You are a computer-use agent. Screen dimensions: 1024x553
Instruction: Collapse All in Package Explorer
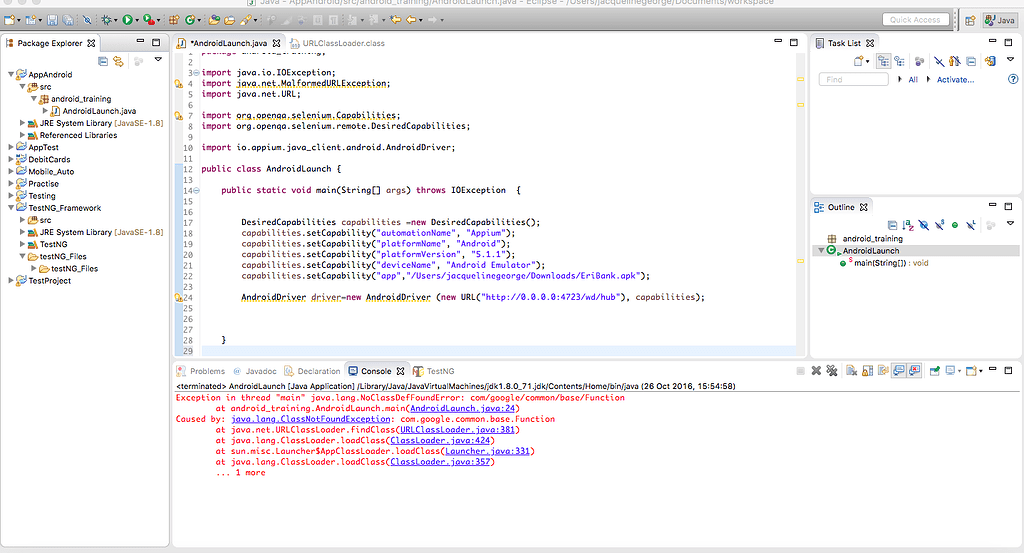103,61
